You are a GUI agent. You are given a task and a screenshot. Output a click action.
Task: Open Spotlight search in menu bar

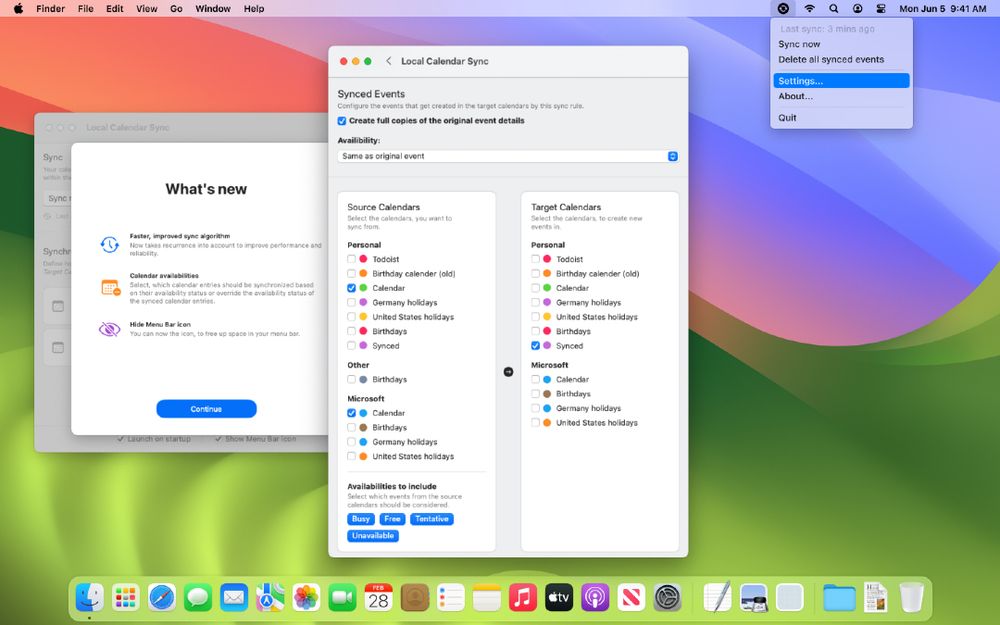834,8
